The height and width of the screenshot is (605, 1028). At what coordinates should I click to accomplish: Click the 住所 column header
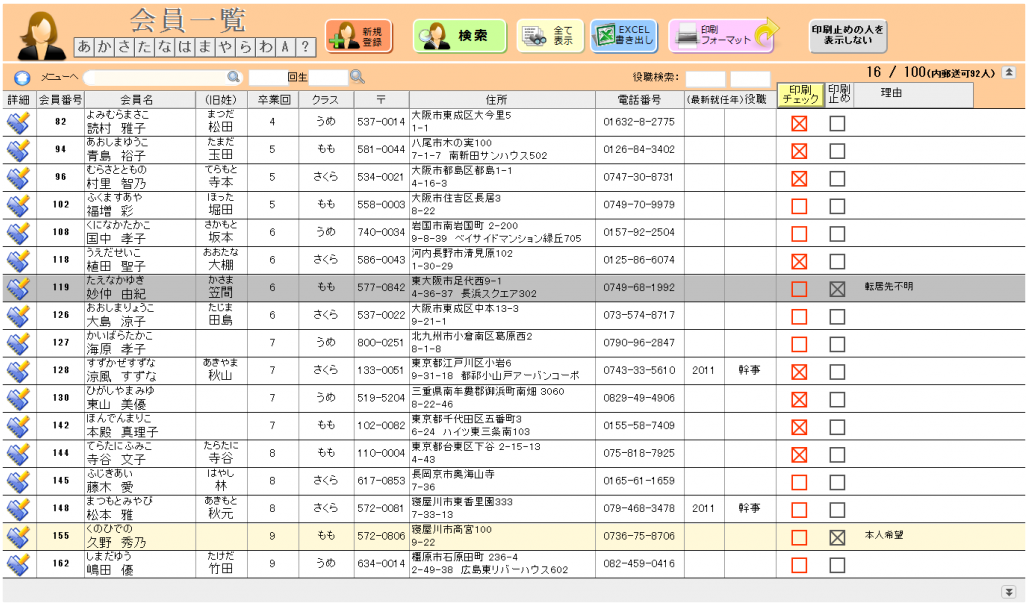pyautogui.click(x=502, y=100)
